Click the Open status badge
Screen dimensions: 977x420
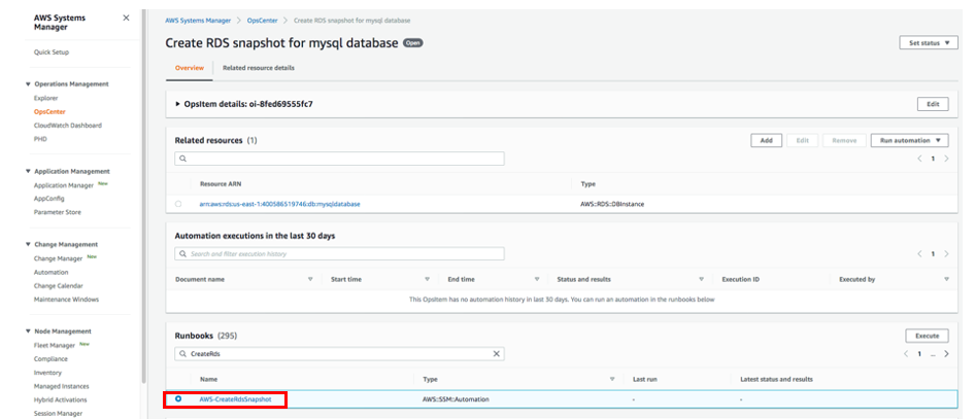click(x=413, y=43)
